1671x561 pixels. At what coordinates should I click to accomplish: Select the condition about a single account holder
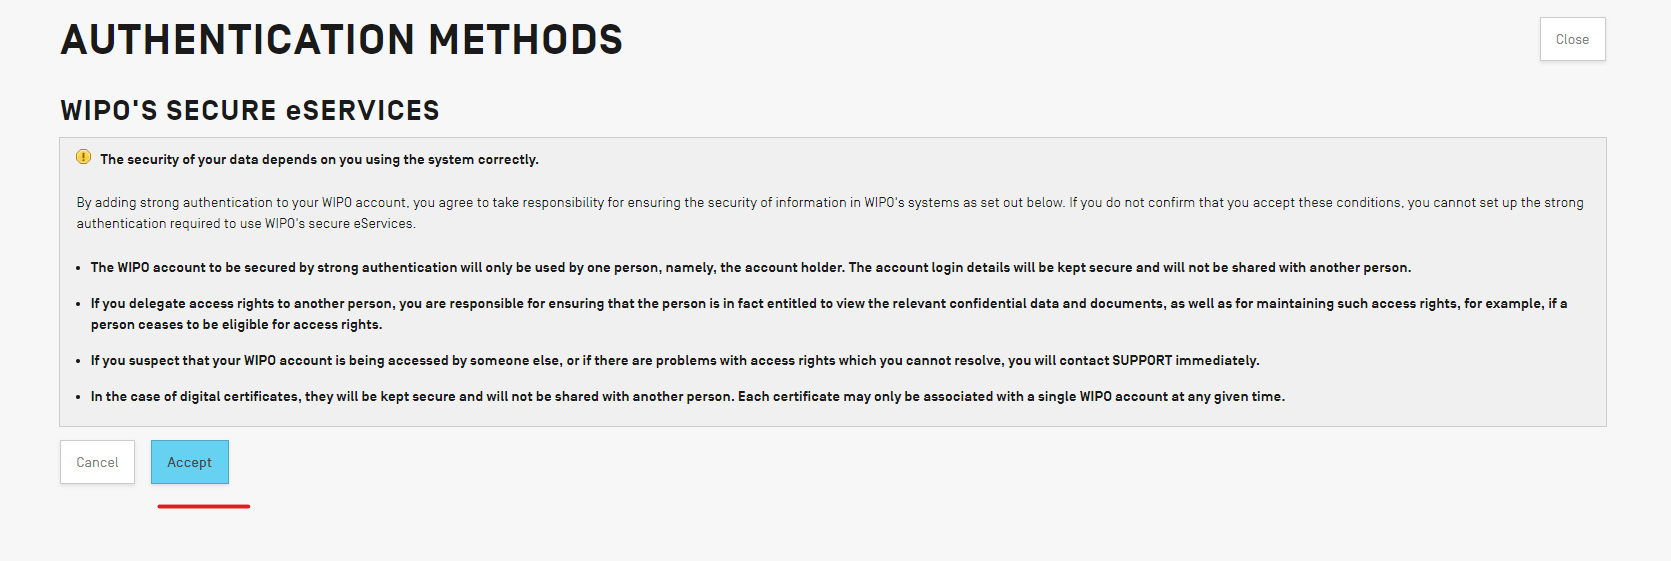click(x=750, y=267)
